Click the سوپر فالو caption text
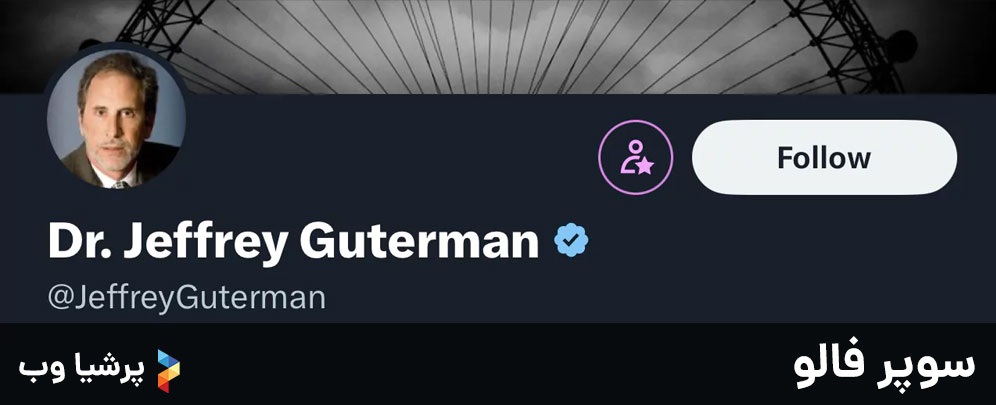The width and height of the screenshot is (996, 405). click(x=883, y=366)
